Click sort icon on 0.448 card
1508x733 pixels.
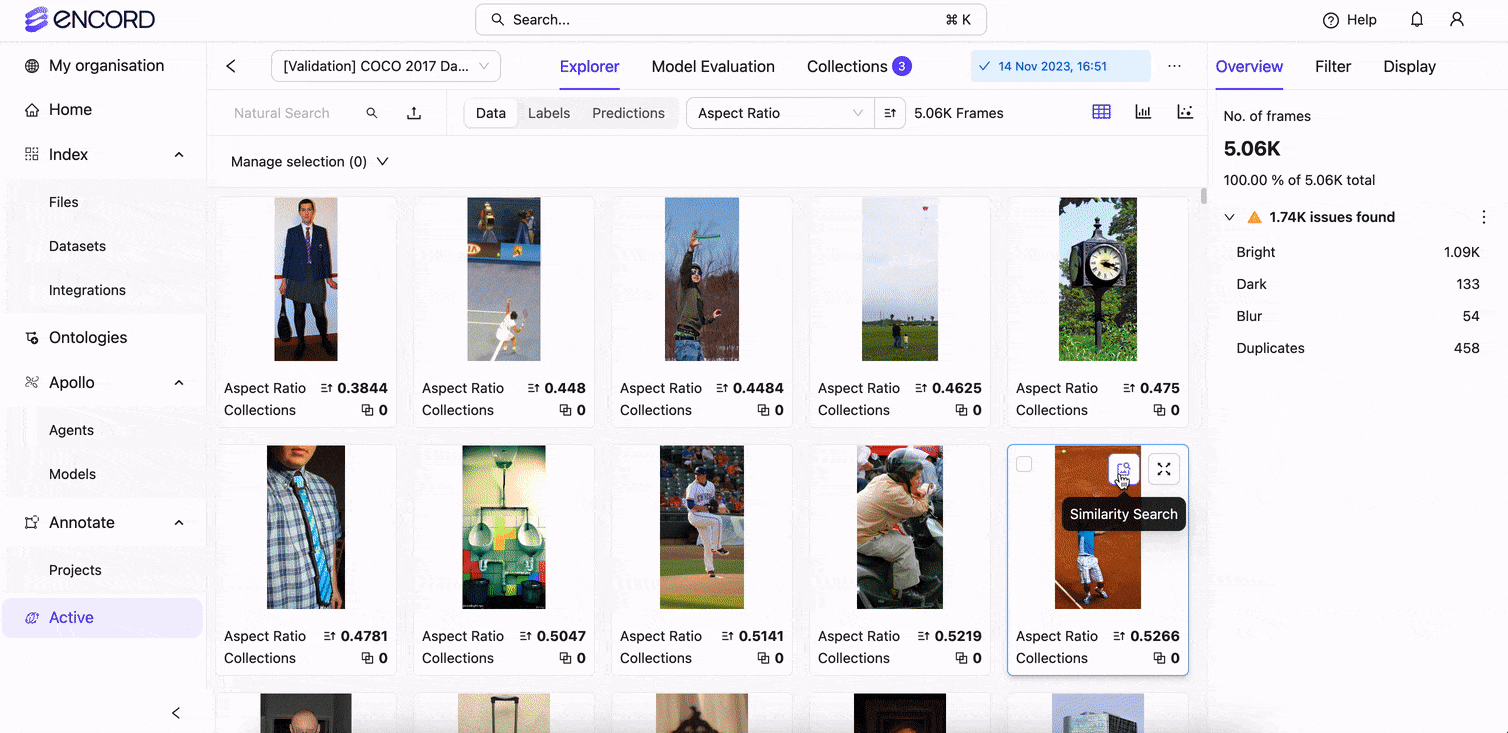(x=533, y=388)
